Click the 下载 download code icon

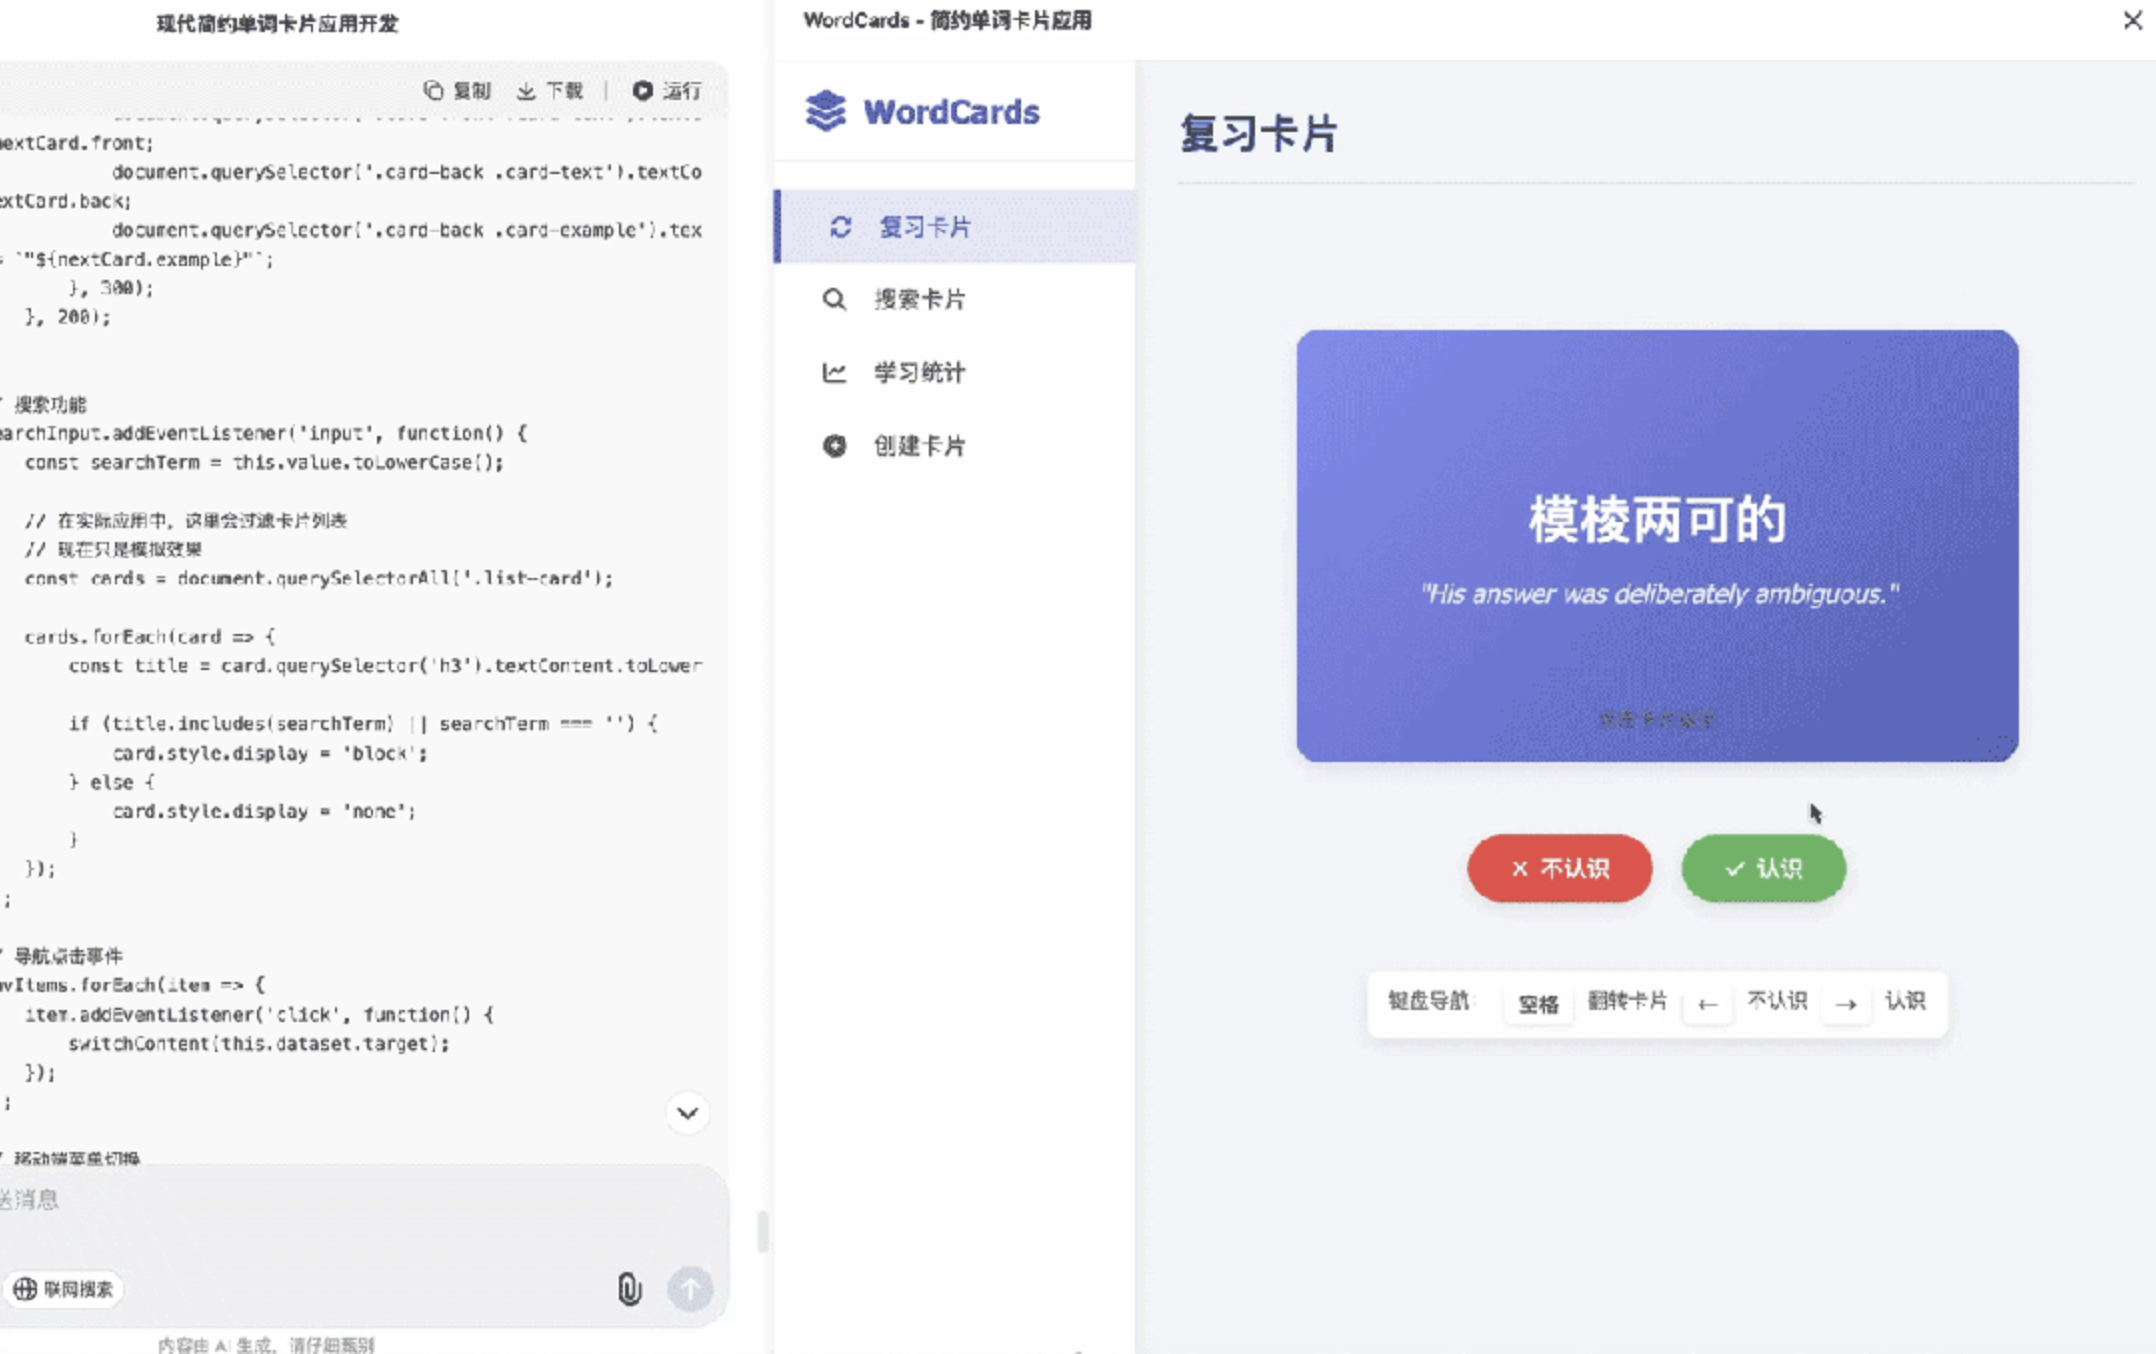pos(526,90)
